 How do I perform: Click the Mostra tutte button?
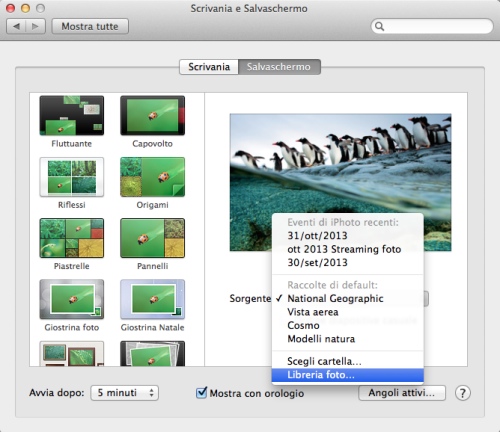pos(90,26)
